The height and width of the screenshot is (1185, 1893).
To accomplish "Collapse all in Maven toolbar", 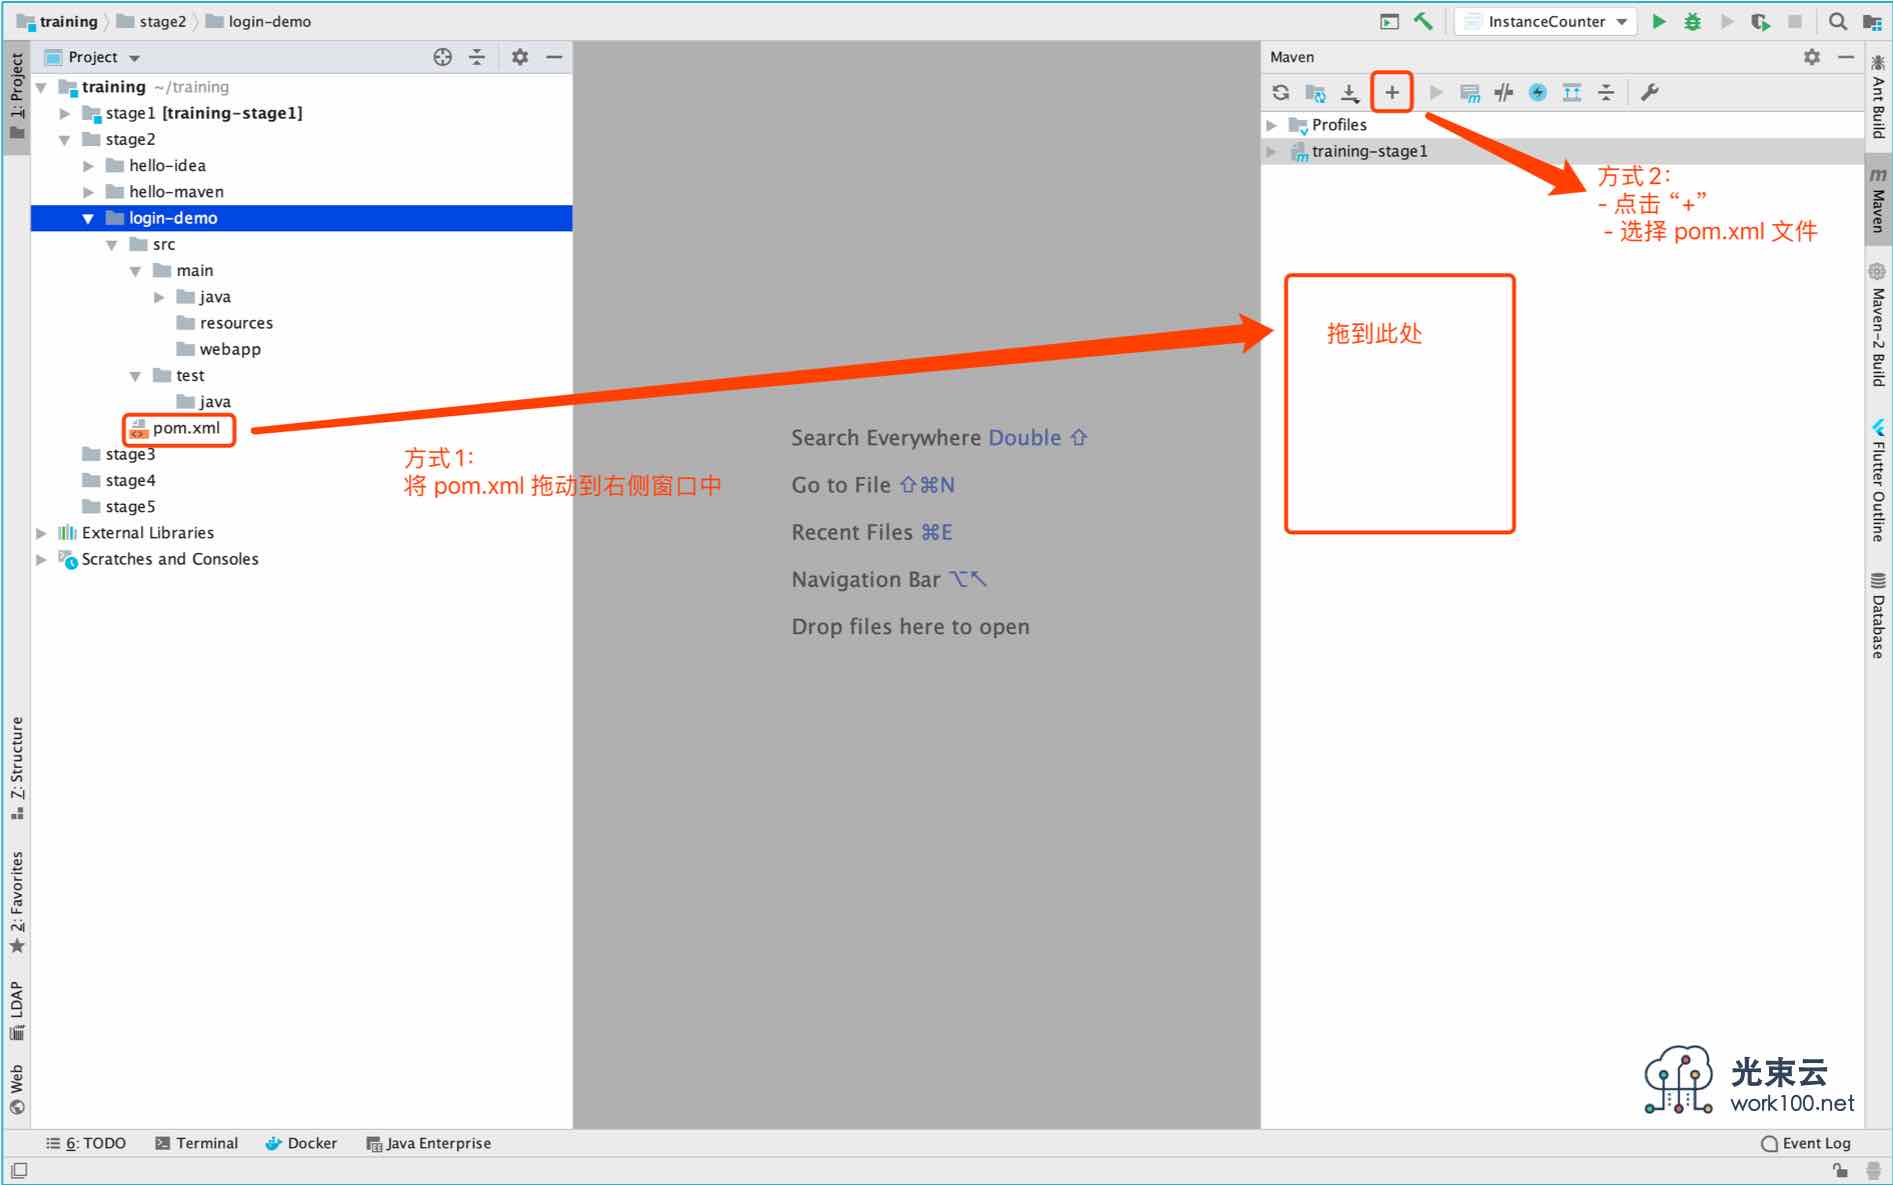I will tap(1606, 93).
